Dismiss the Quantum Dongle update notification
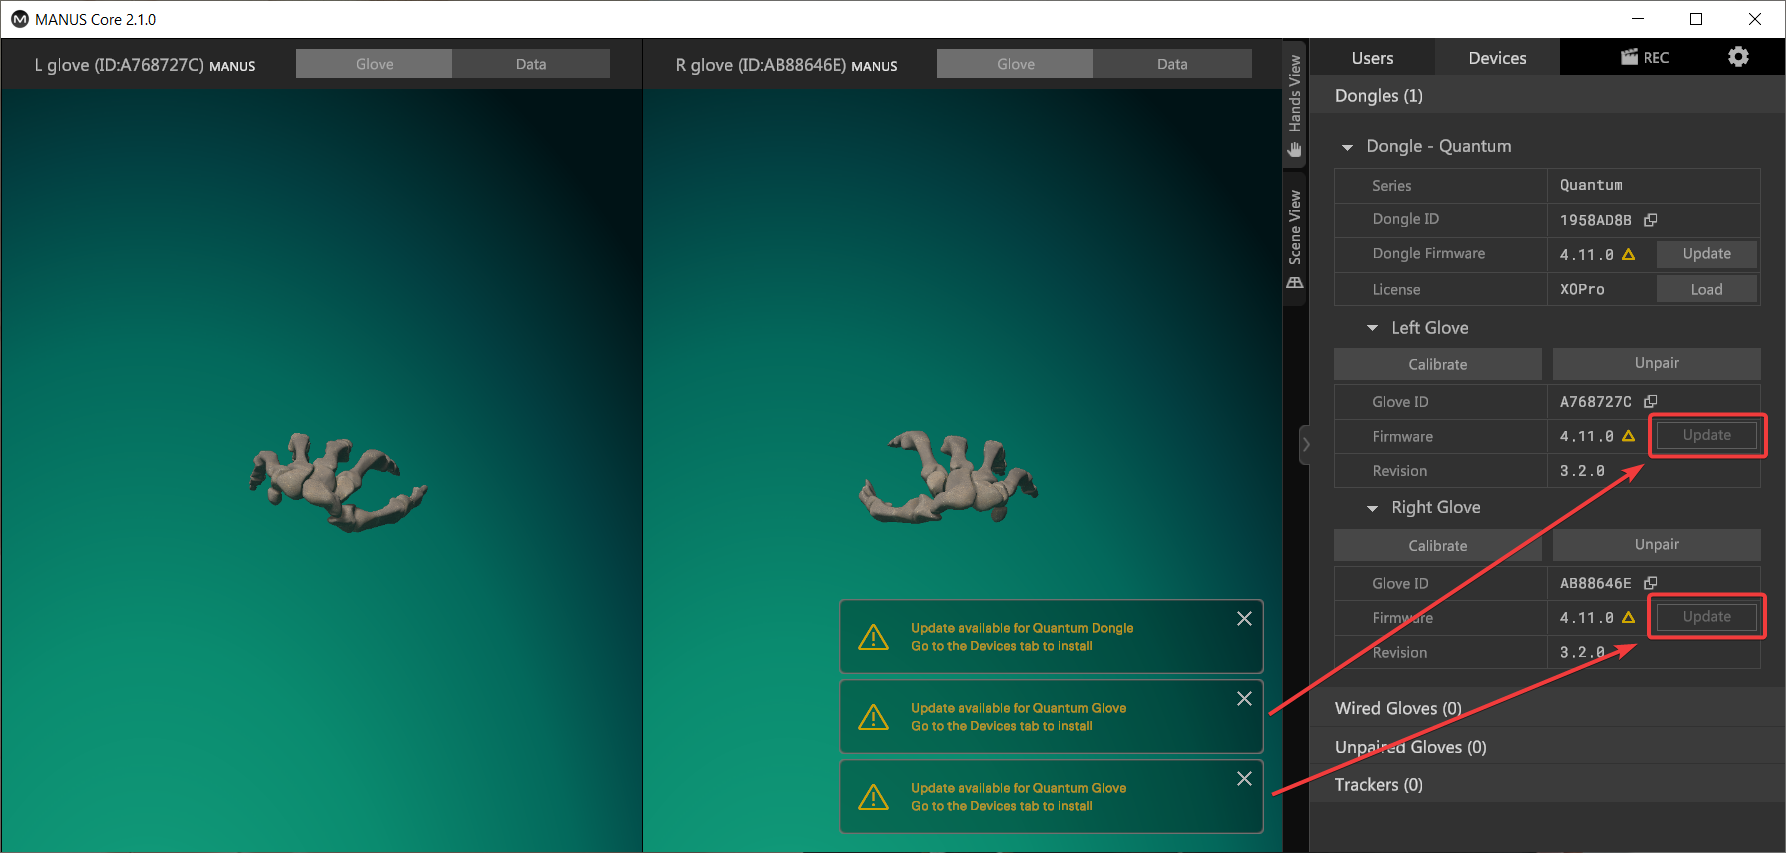 tap(1244, 619)
